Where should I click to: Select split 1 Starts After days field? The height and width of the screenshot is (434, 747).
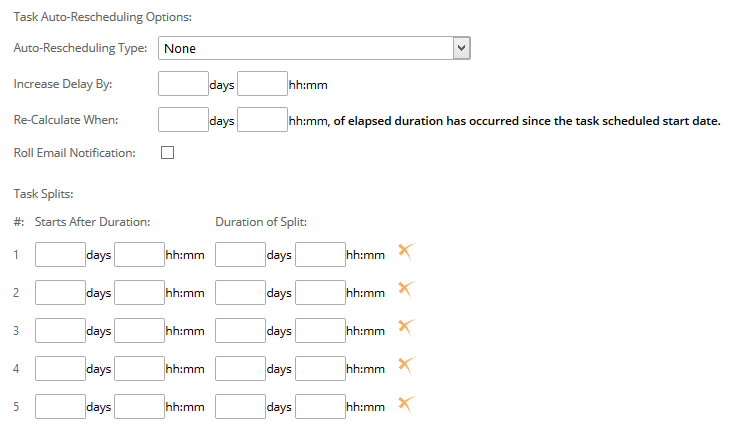point(61,254)
